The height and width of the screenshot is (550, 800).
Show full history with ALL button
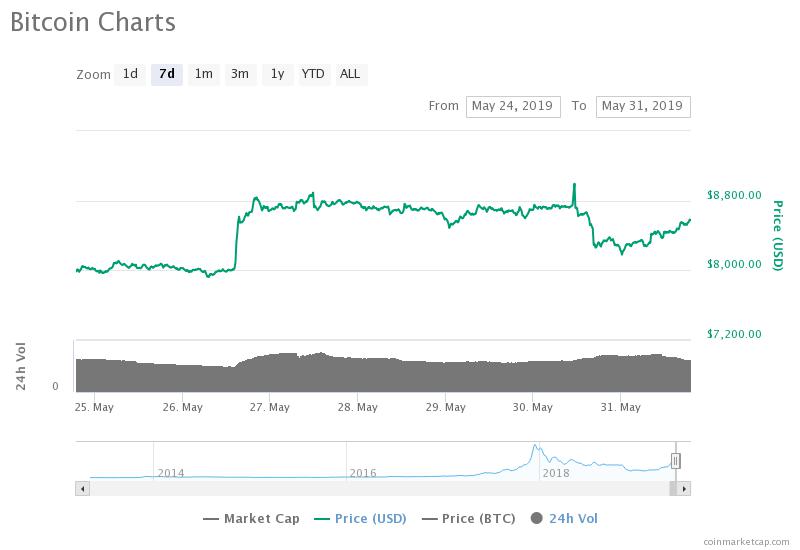[350, 74]
